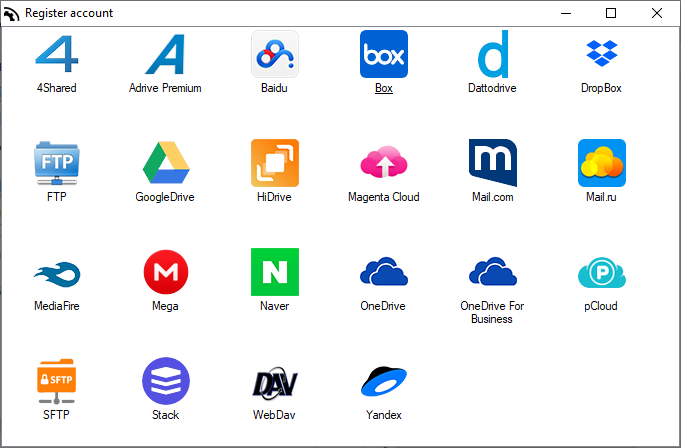
Task: Select the 4Shared cloud service icon
Action: (56, 54)
